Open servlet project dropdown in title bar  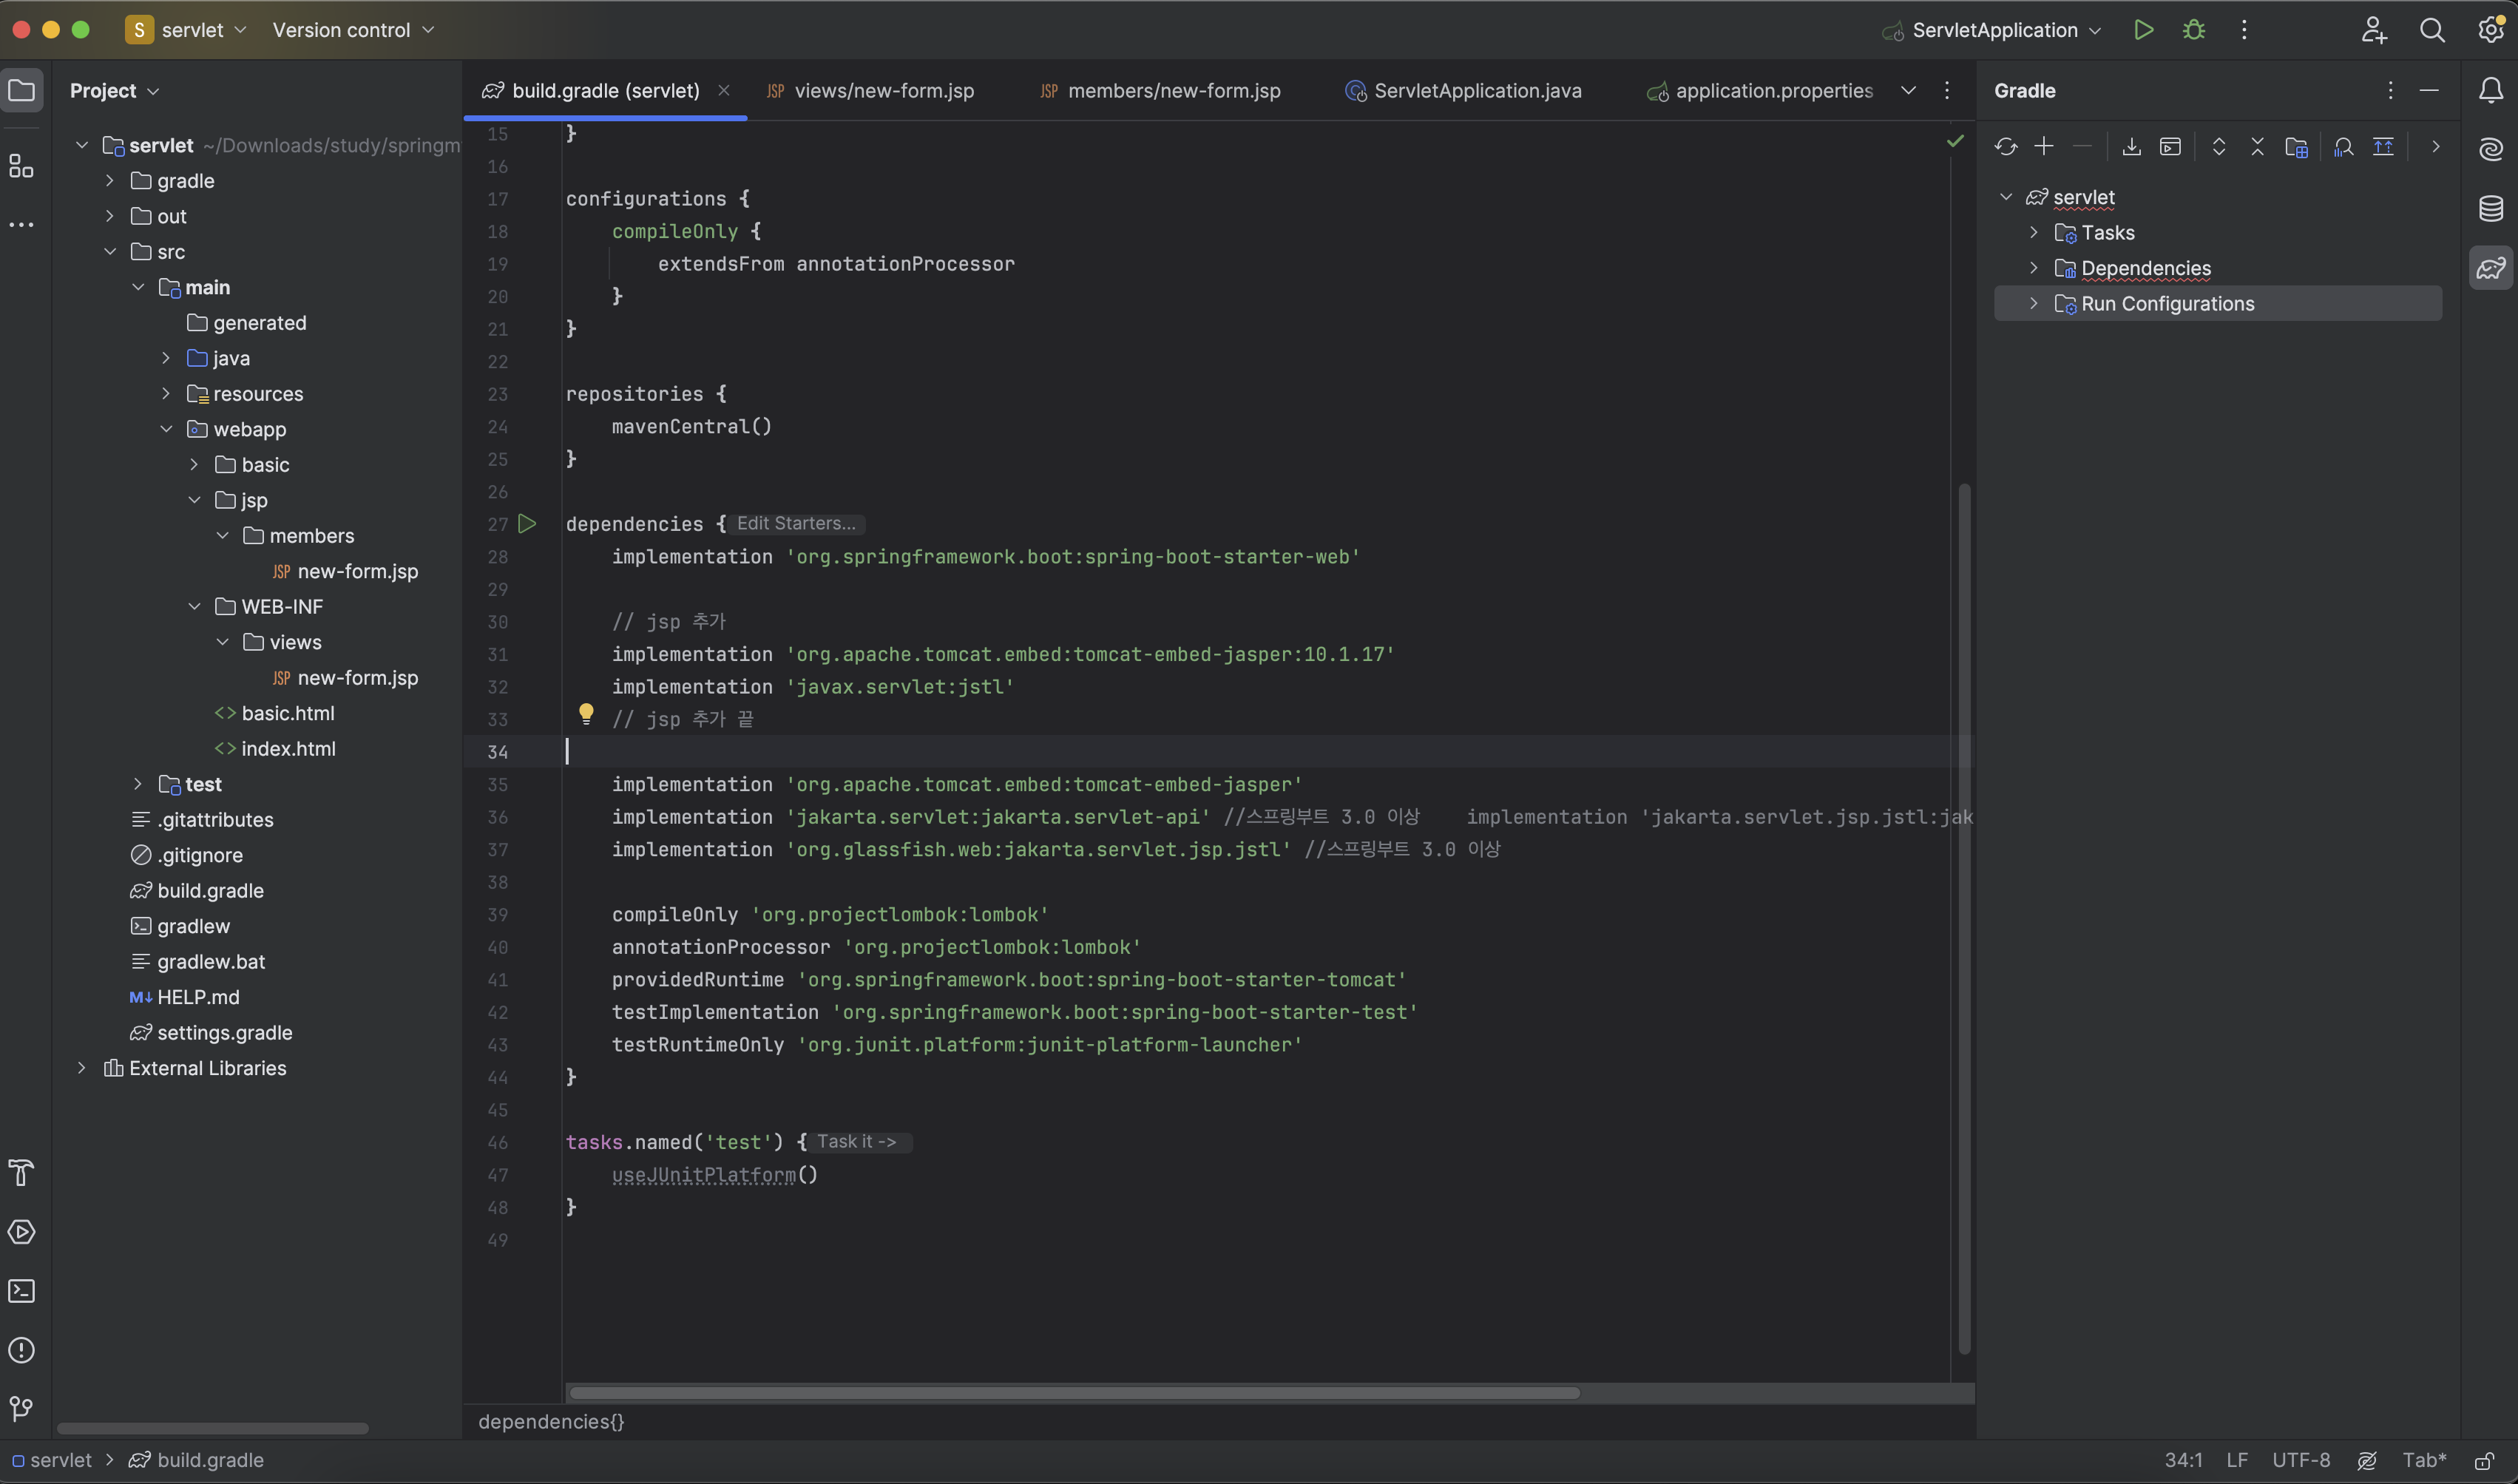(187, 30)
